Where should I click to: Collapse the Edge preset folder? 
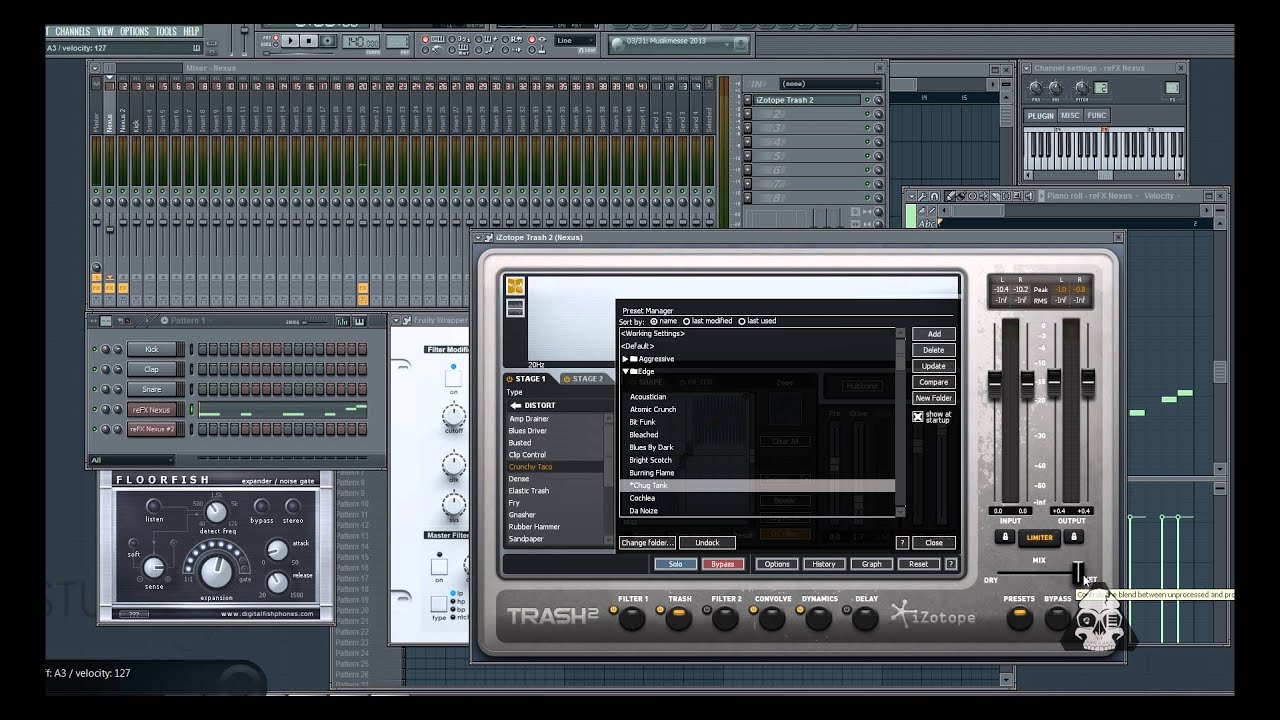tap(626, 371)
